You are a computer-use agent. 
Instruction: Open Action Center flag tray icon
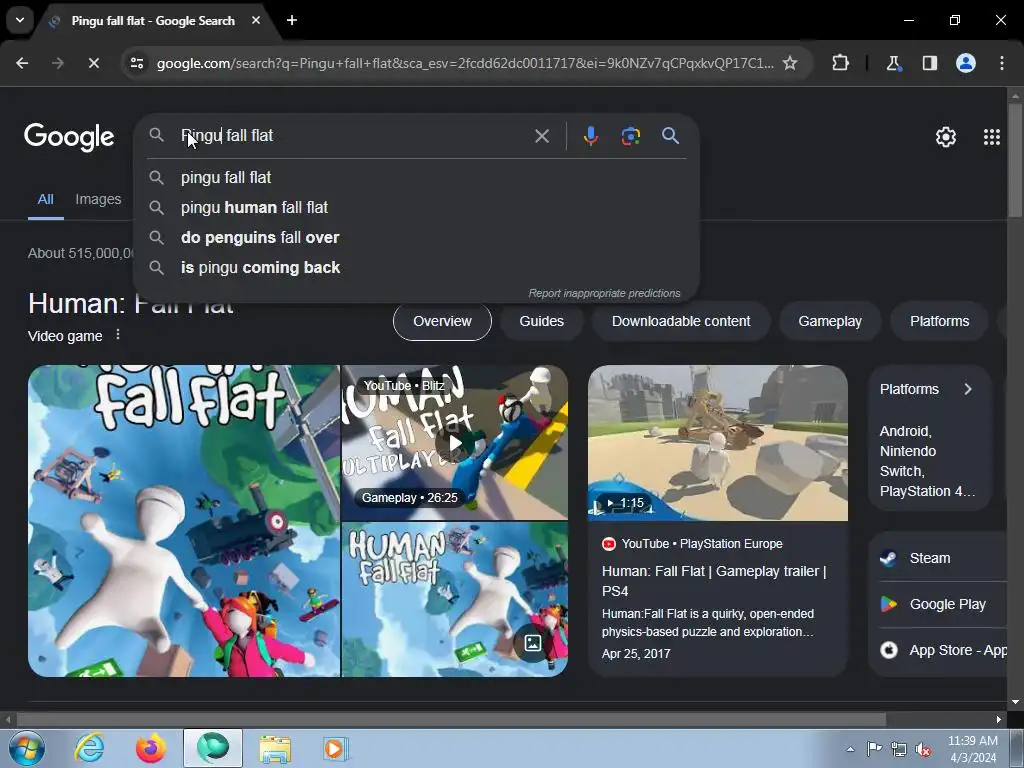pyautogui.click(x=874, y=749)
